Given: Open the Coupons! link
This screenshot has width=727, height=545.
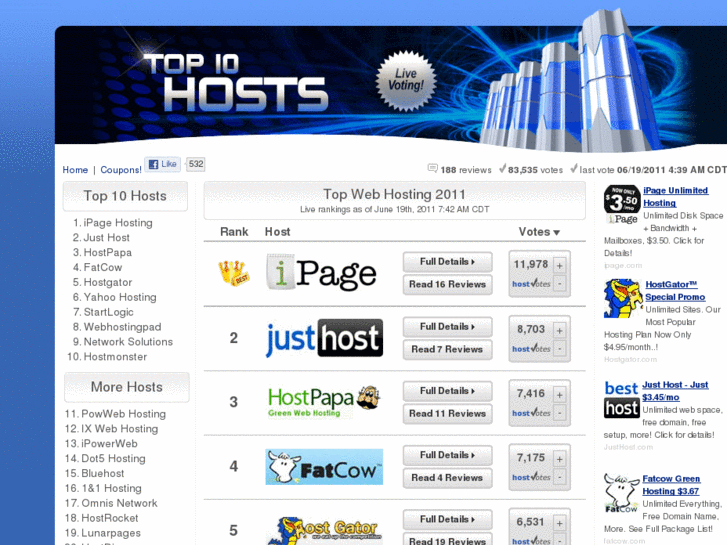Looking at the screenshot, I should coord(121,170).
